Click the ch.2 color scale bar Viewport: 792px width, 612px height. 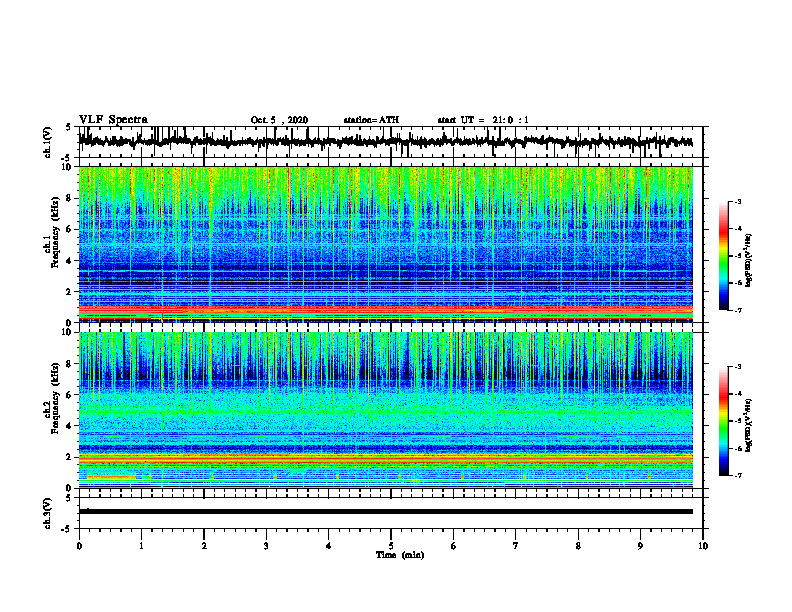point(724,420)
